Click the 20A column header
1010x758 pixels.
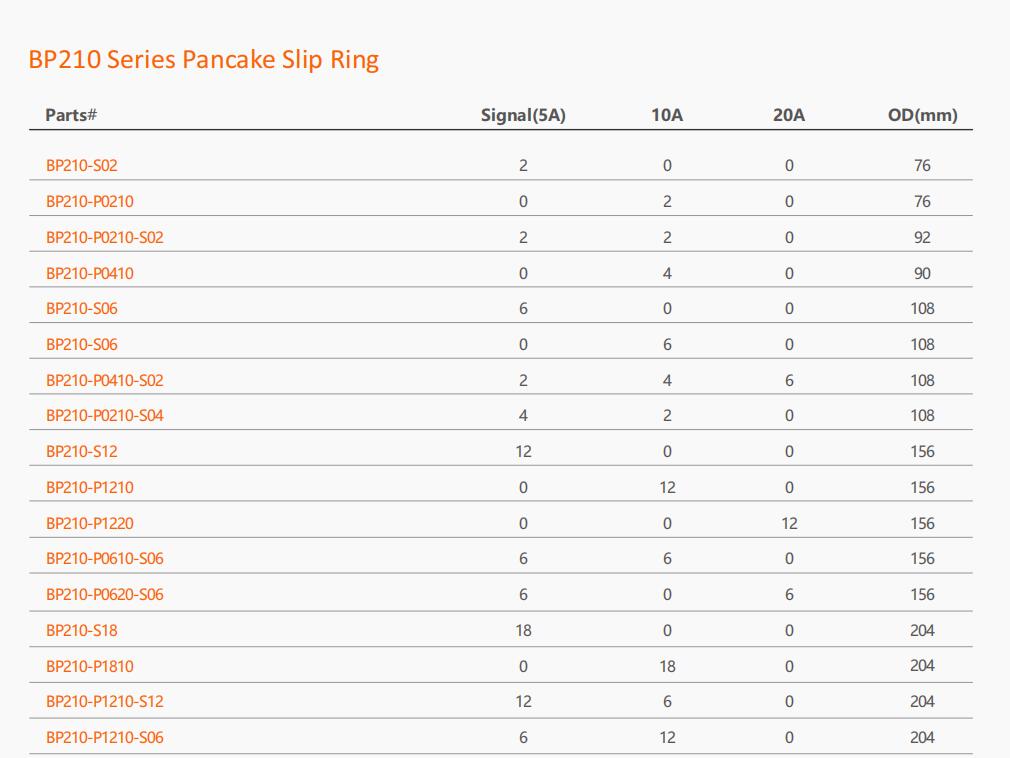point(789,115)
